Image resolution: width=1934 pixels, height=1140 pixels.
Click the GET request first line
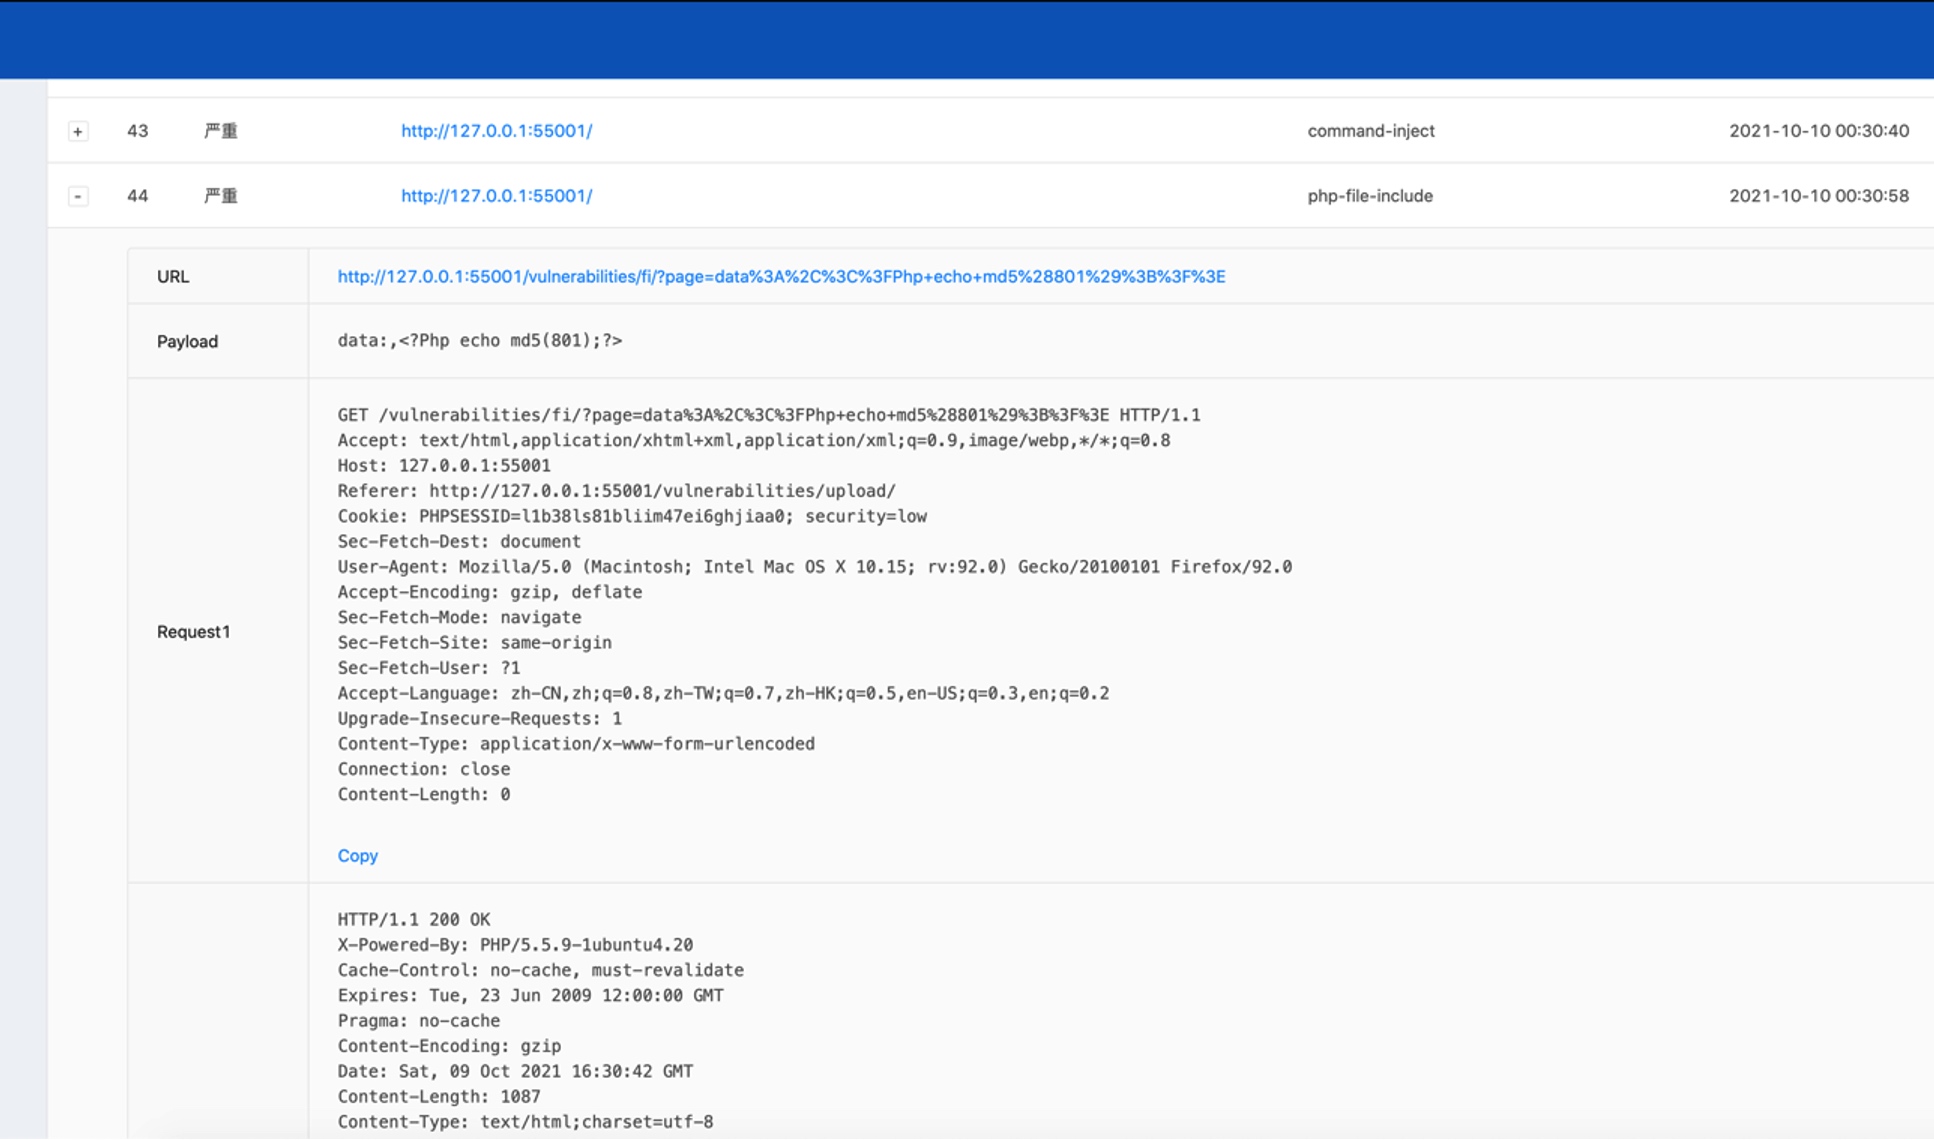[x=768, y=415]
